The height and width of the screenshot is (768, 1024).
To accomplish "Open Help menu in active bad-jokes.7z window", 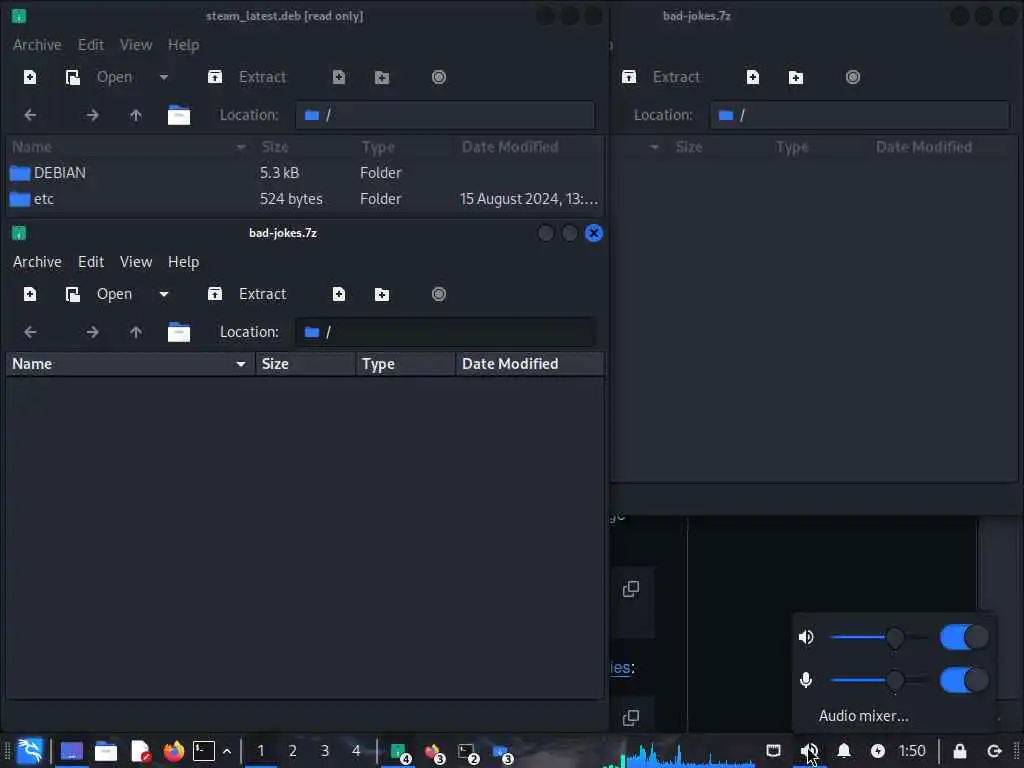I will (x=184, y=262).
